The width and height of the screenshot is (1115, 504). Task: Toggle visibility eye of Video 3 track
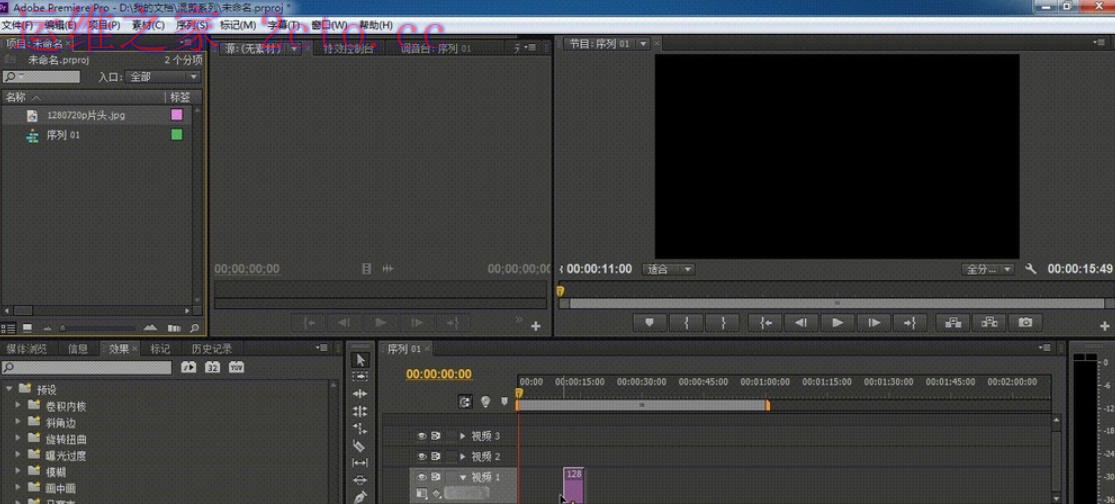pyautogui.click(x=422, y=436)
